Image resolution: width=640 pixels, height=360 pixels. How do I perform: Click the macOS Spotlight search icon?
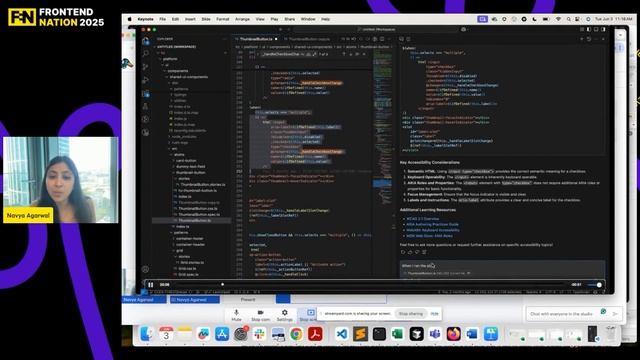coord(568,19)
